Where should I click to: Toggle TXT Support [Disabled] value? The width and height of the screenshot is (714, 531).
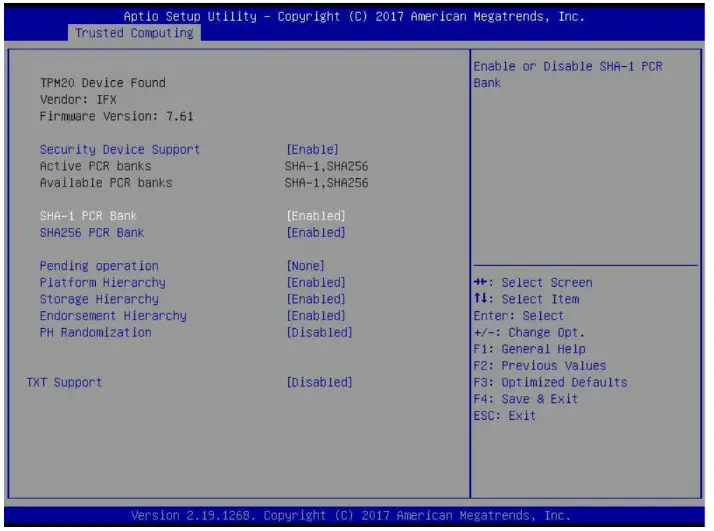[x=320, y=383]
